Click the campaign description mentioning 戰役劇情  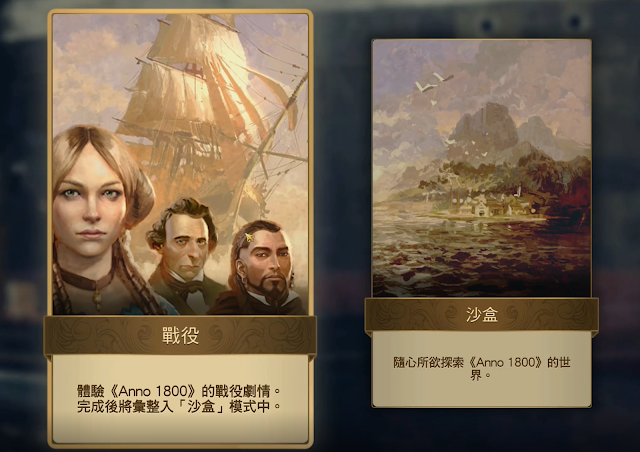click(180, 391)
